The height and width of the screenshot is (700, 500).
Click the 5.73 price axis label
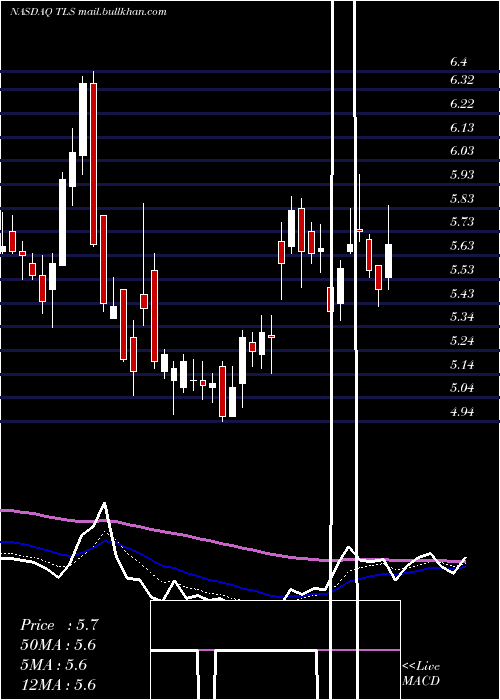click(x=462, y=221)
